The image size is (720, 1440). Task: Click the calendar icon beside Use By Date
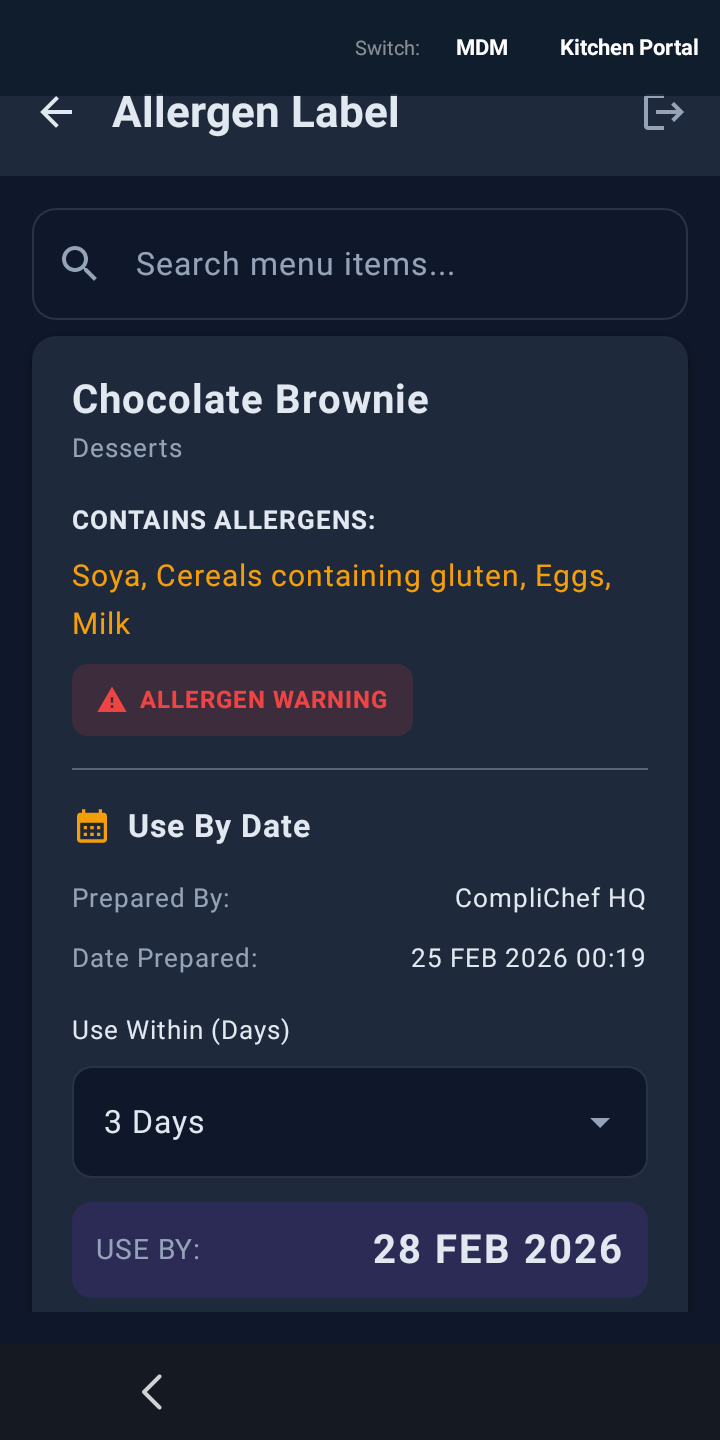coord(92,826)
